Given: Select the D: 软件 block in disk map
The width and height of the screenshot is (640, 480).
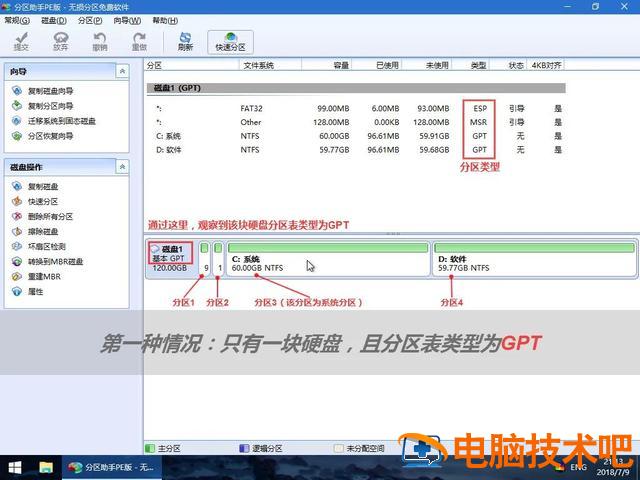Looking at the screenshot, I should tap(535, 260).
